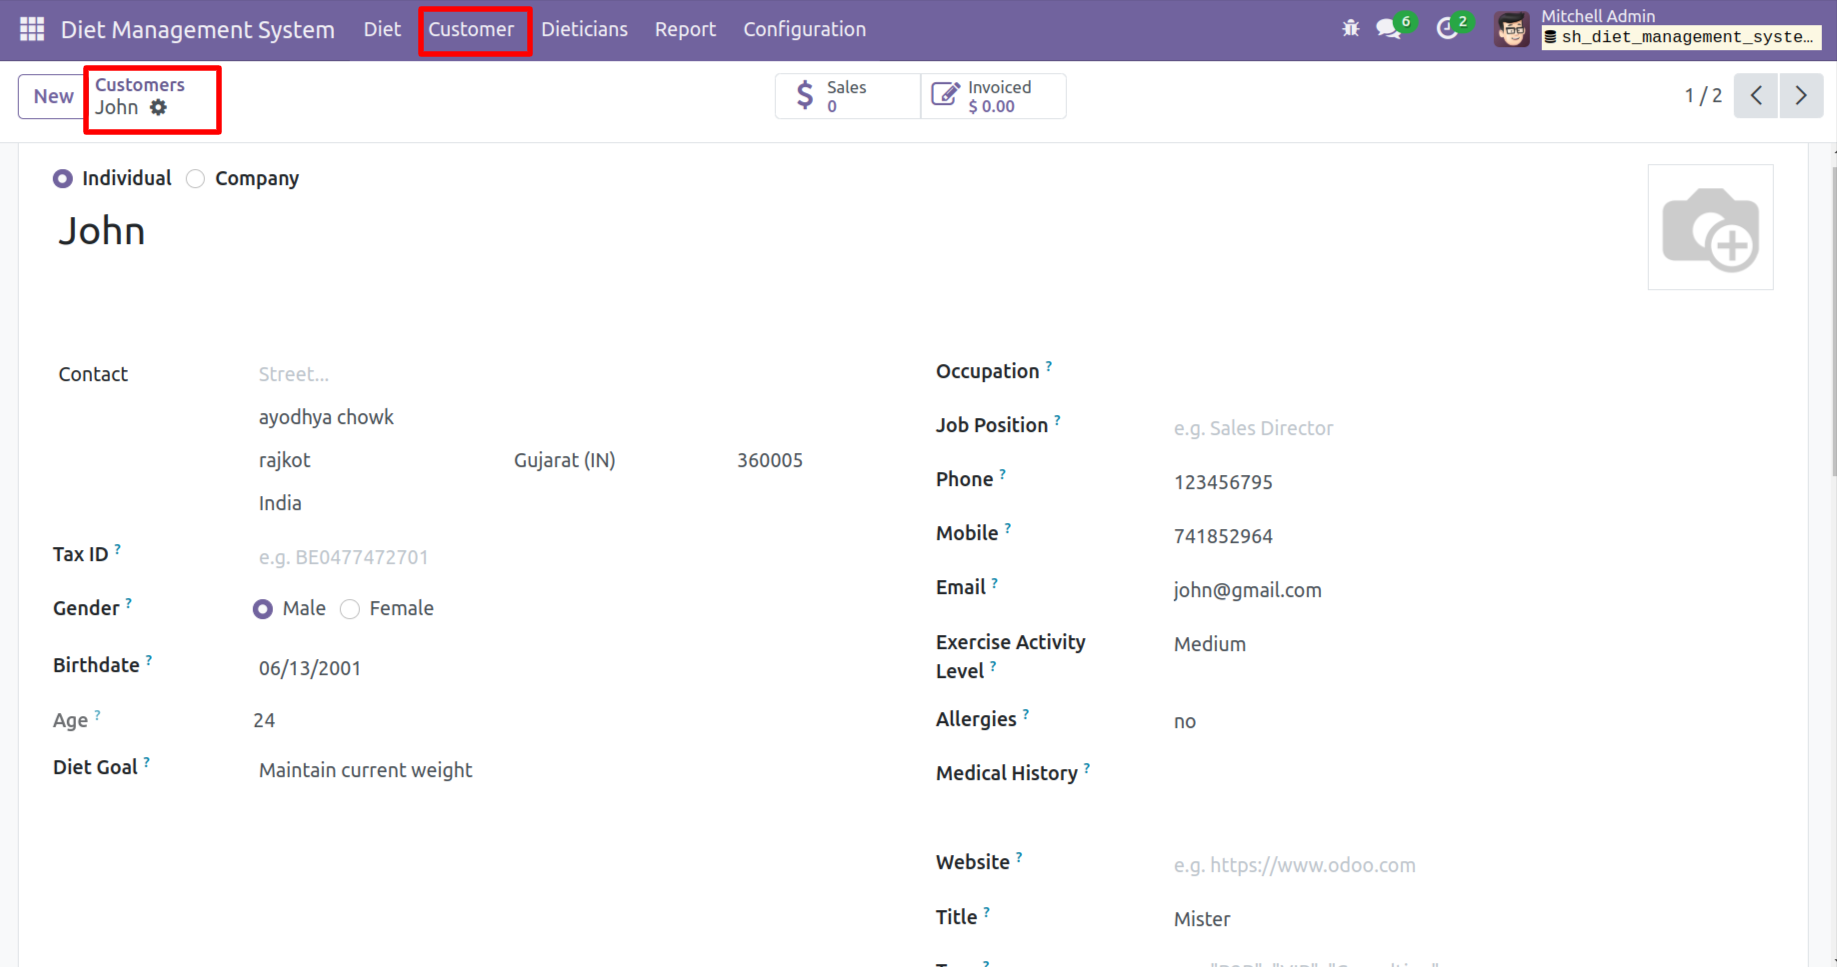Create a New customer record
This screenshot has width=1837, height=967.
(53, 96)
